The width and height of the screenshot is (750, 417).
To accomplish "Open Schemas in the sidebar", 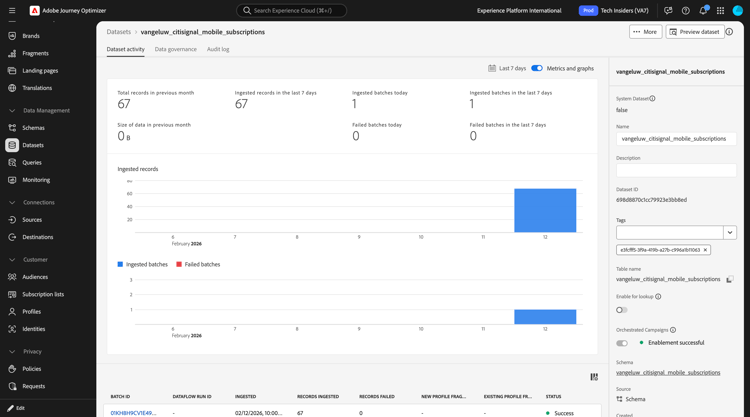I will point(33,128).
